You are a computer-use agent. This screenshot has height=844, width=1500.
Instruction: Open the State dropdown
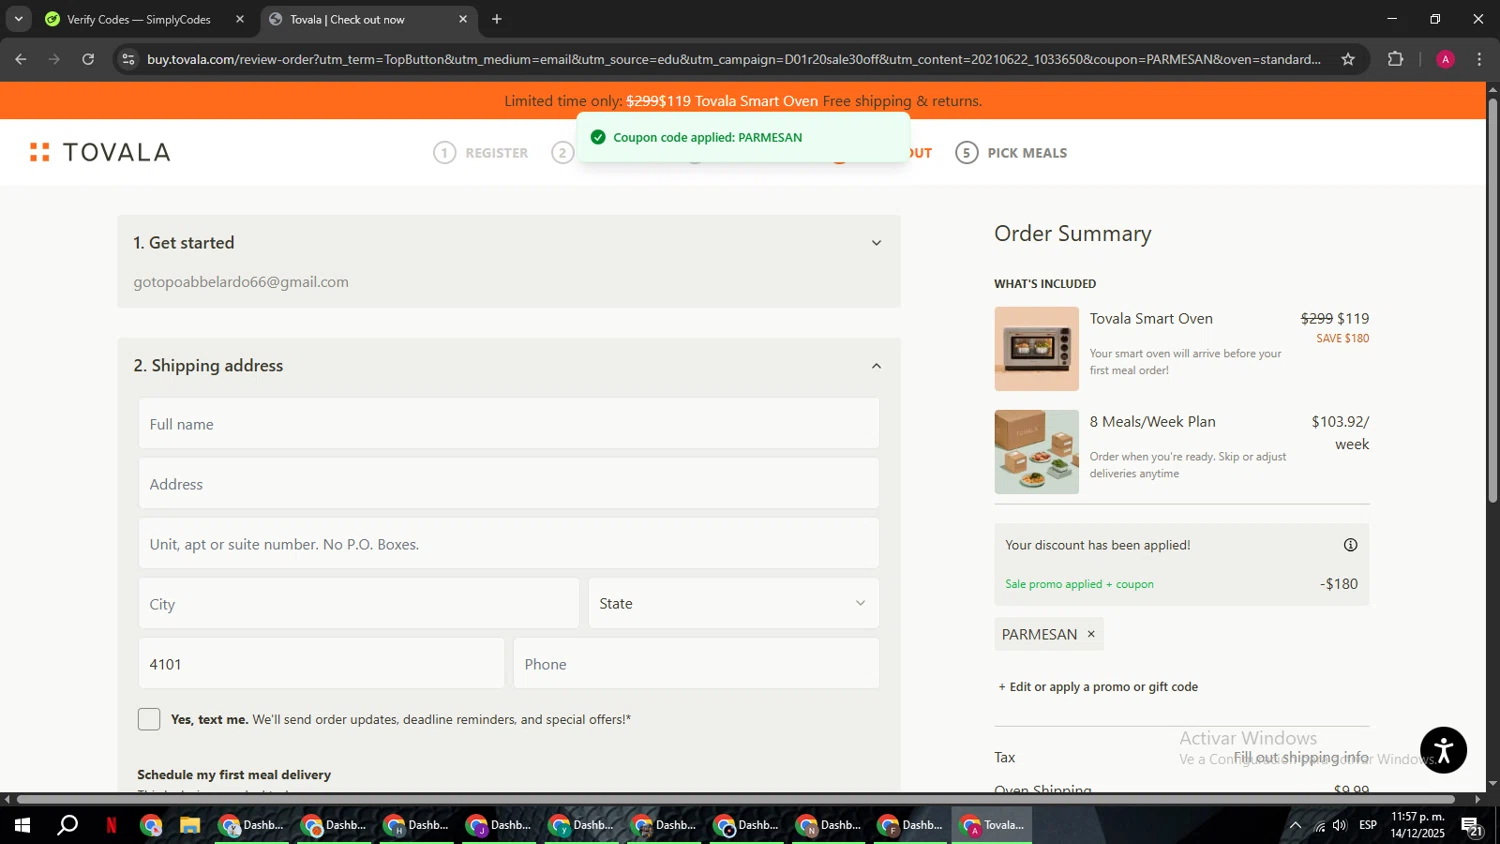click(x=733, y=603)
